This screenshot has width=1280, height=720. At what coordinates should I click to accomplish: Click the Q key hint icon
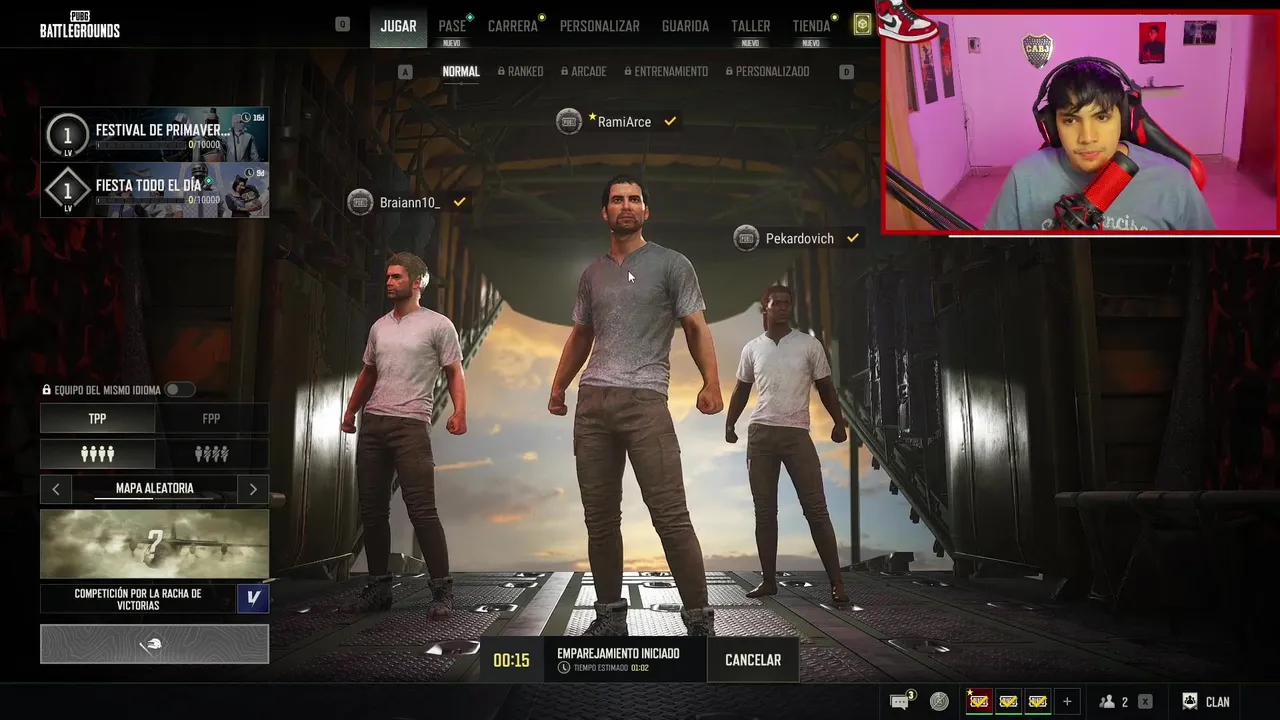pos(343,24)
